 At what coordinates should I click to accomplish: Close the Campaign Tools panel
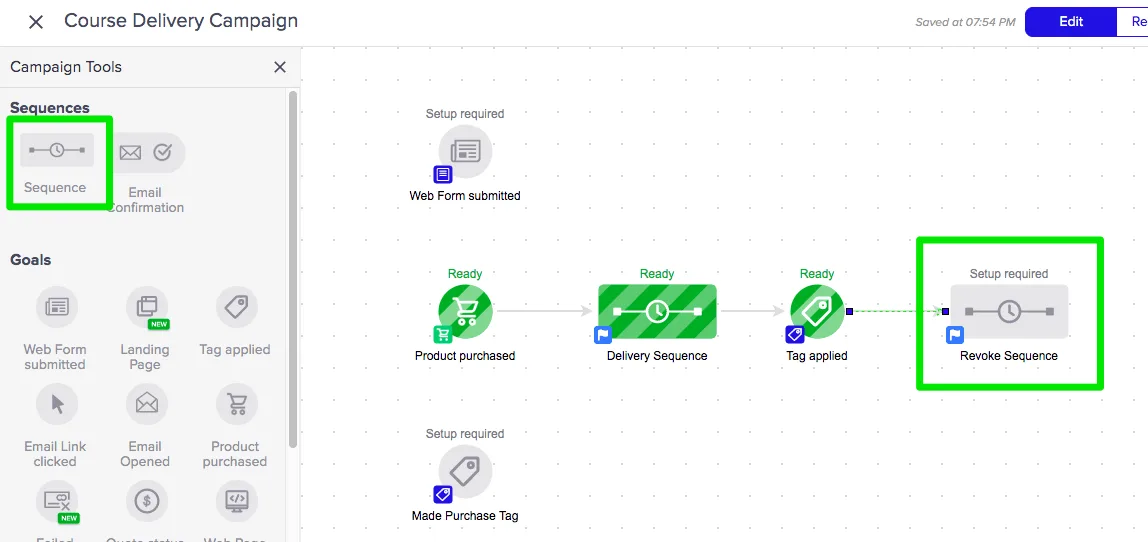280,67
